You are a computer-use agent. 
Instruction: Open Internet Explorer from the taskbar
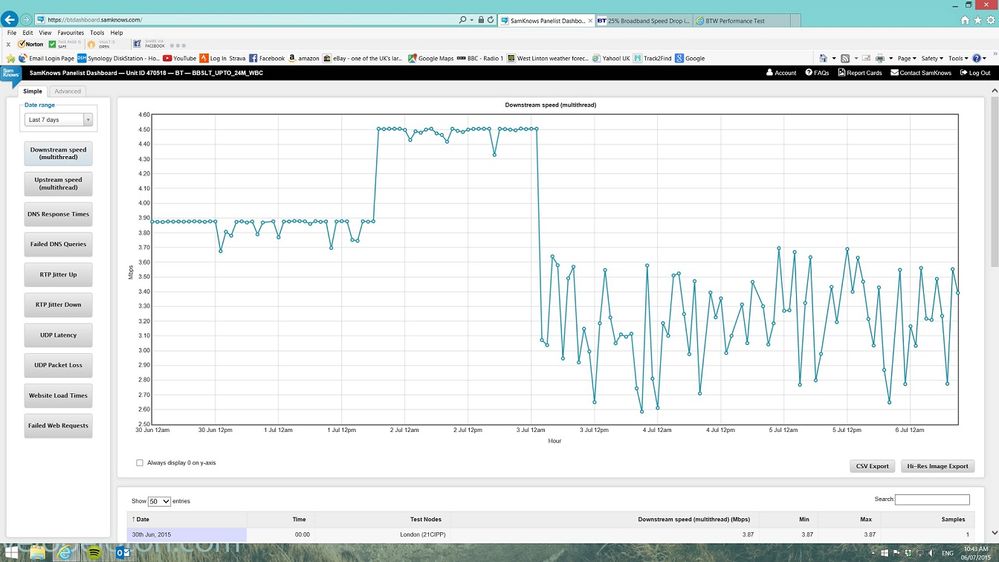65,552
